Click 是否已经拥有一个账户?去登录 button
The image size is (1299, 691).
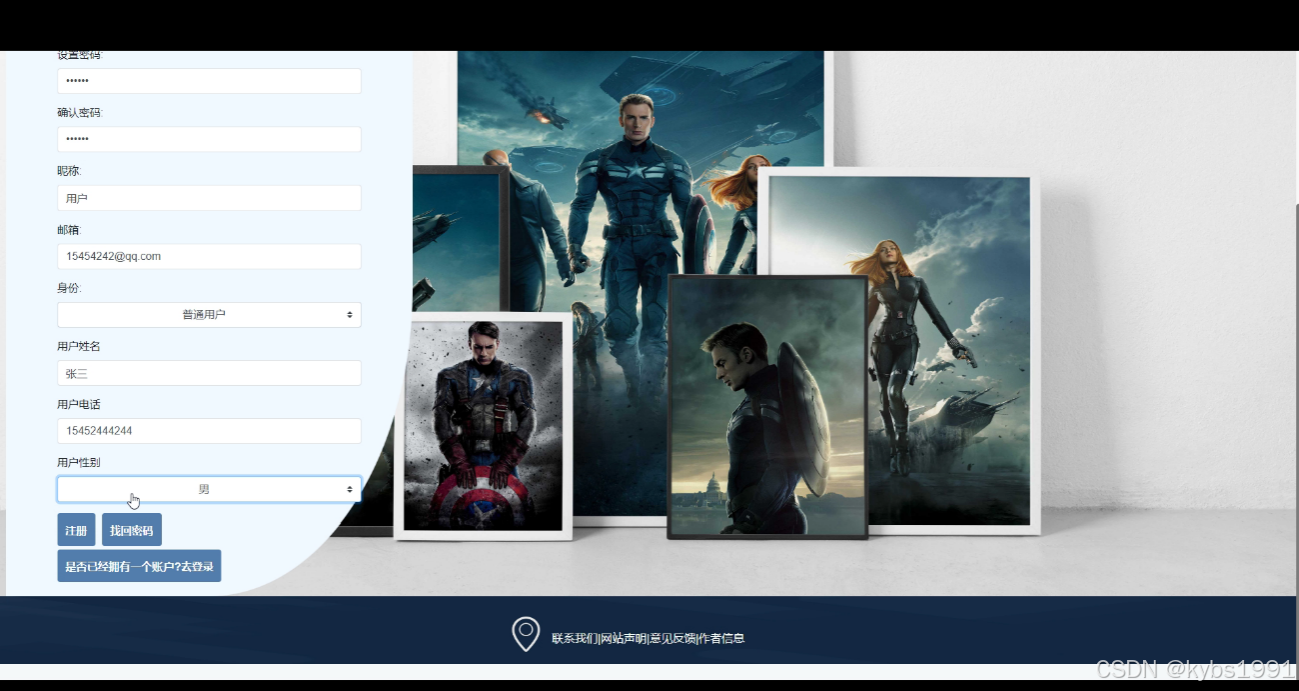tap(139, 566)
